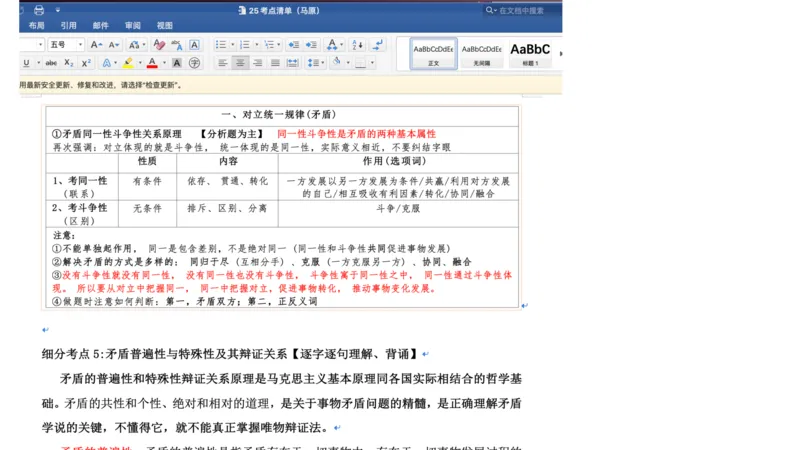Toggle center alignment
The width and height of the screenshot is (800, 450).
(x=240, y=63)
